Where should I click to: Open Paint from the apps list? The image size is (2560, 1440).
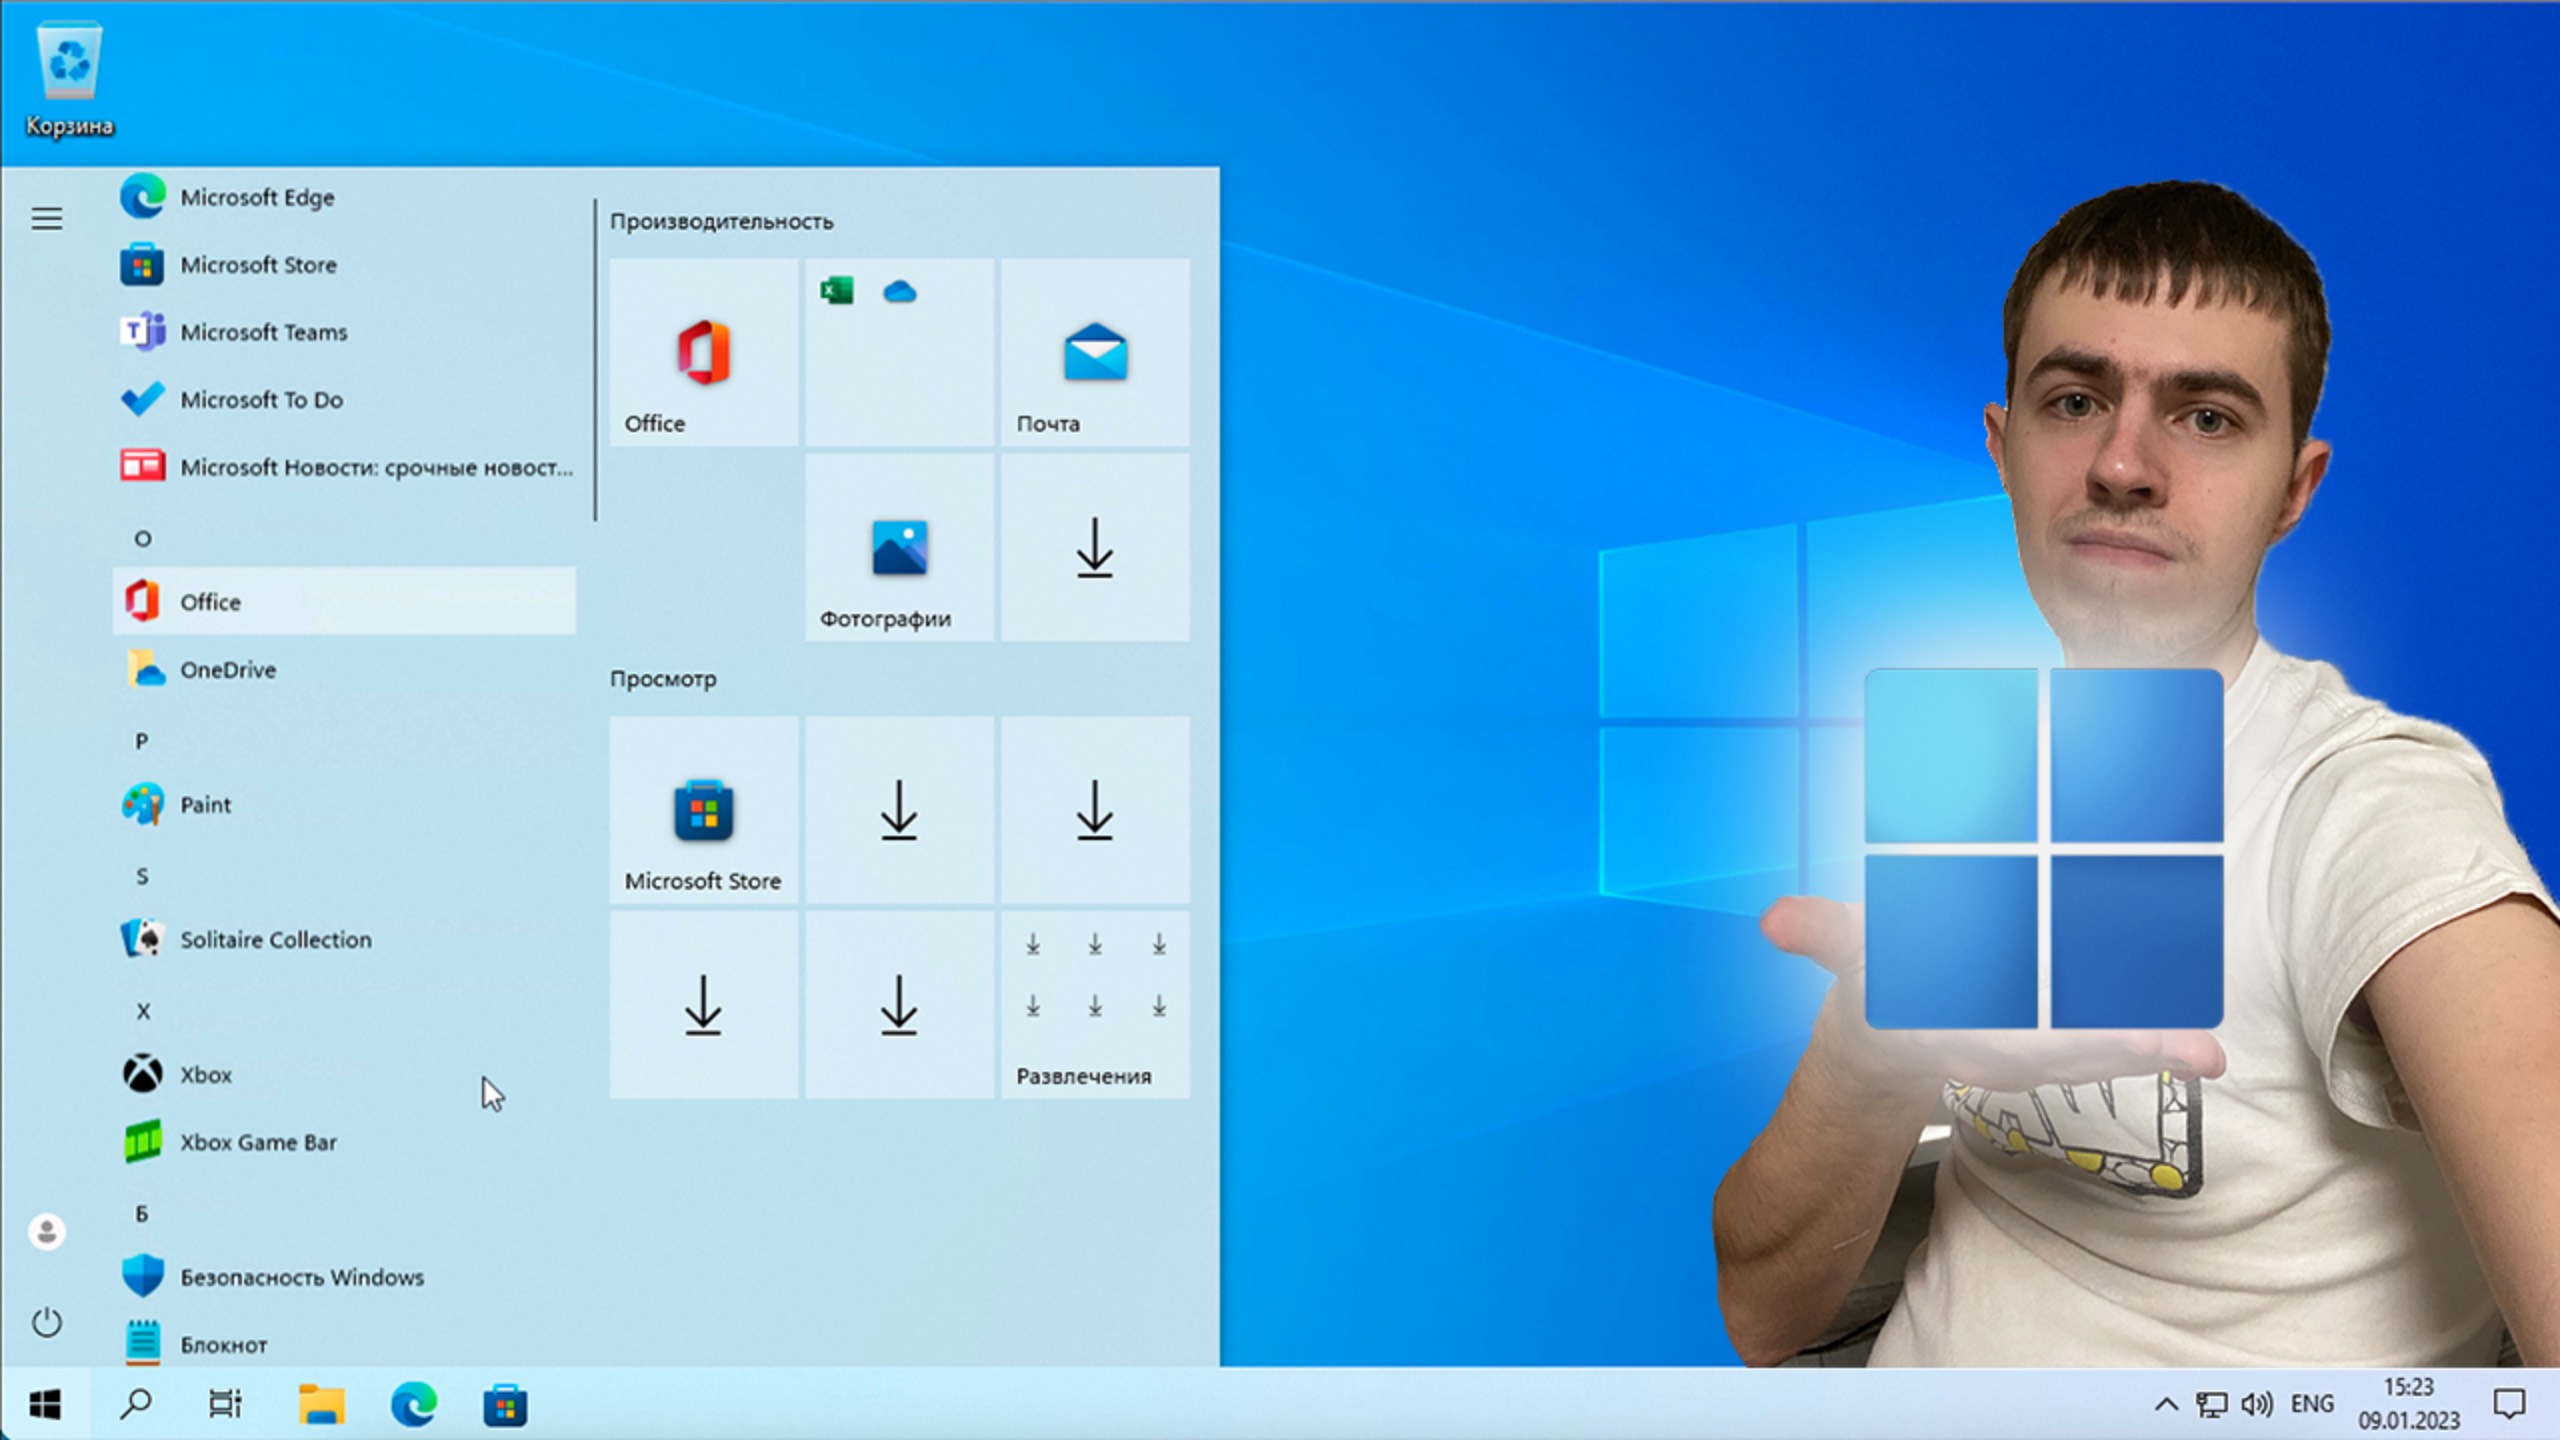click(x=204, y=805)
